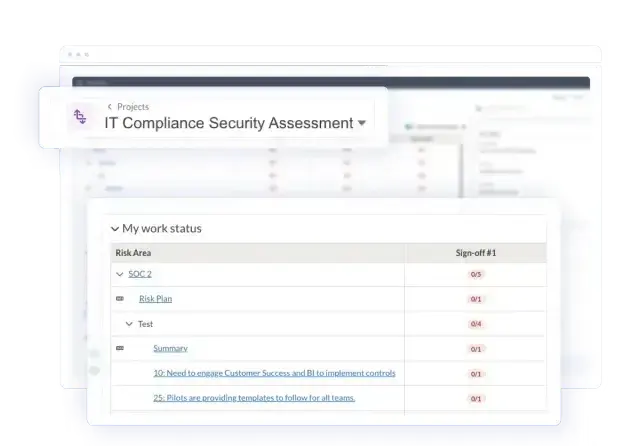Viewport: 640px width, 446px height.
Task: Collapse the My work status section
Action: (115, 229)
